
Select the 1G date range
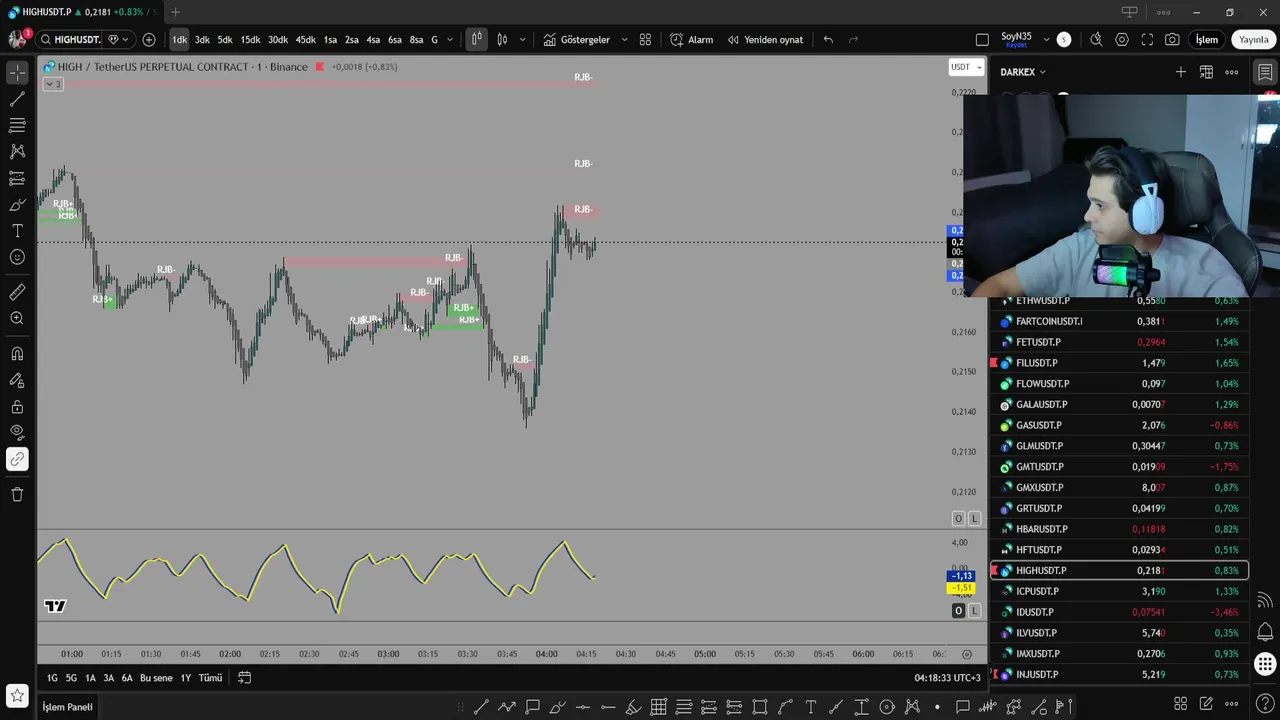52,678
